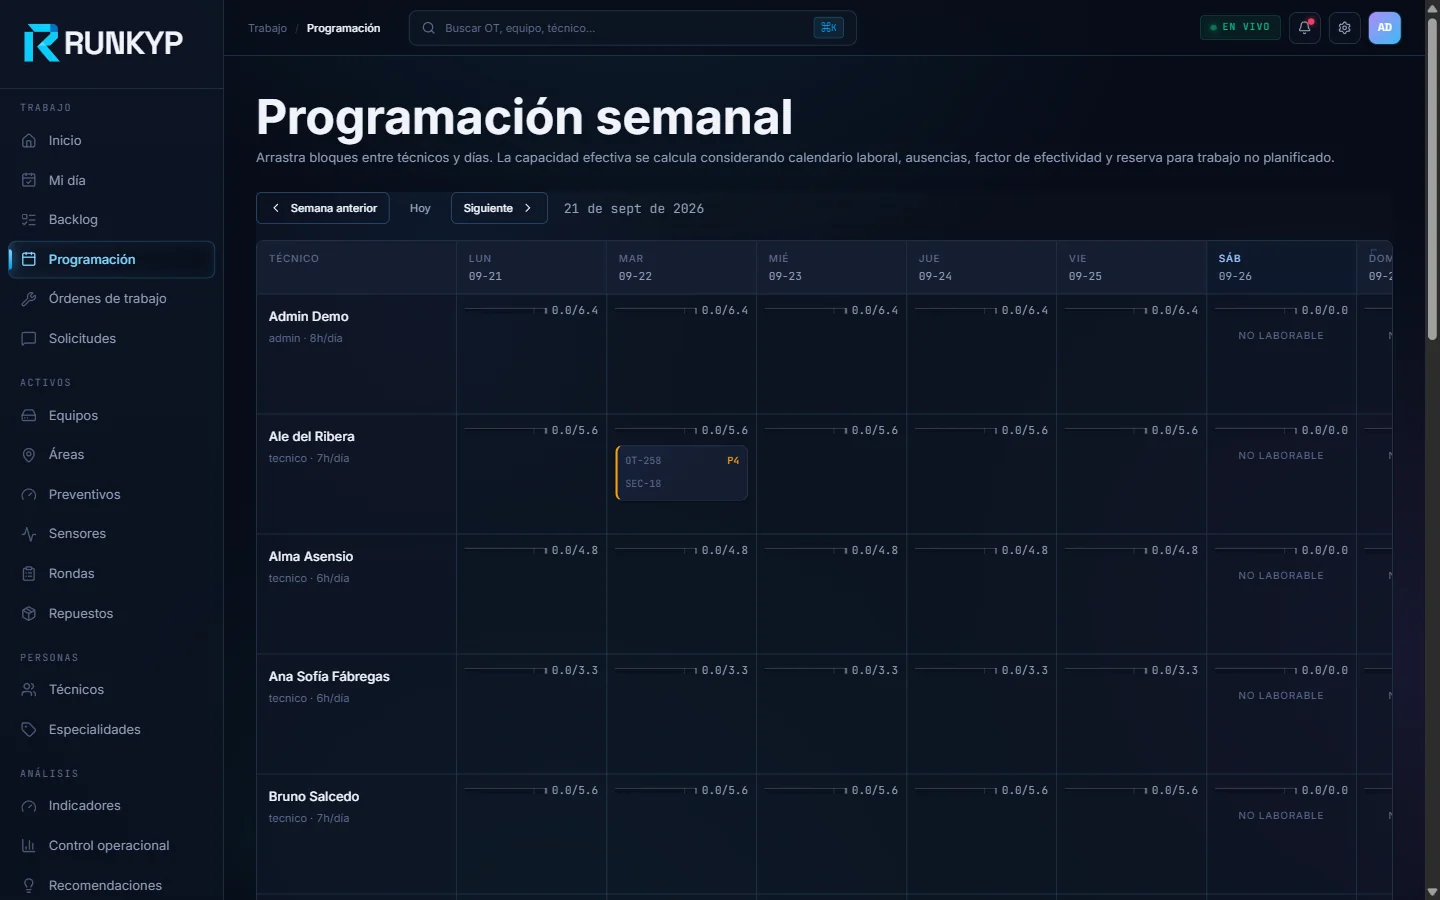Click the date label 21 de sept de 2026
Screen dimensions: 1440x900
coord(634,209)
